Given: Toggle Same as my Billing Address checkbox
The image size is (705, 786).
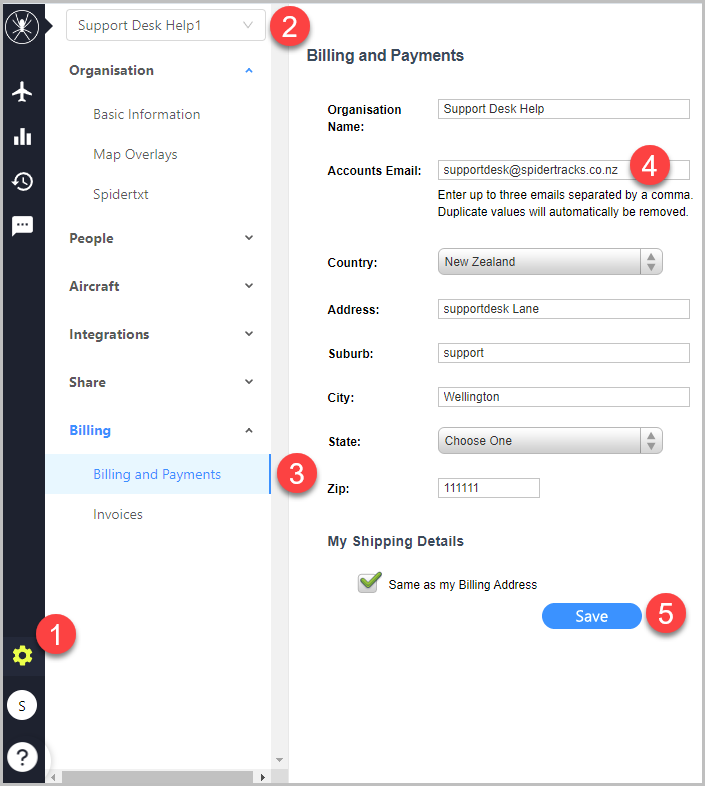Looking at the screenshot, I should [369, 583].
